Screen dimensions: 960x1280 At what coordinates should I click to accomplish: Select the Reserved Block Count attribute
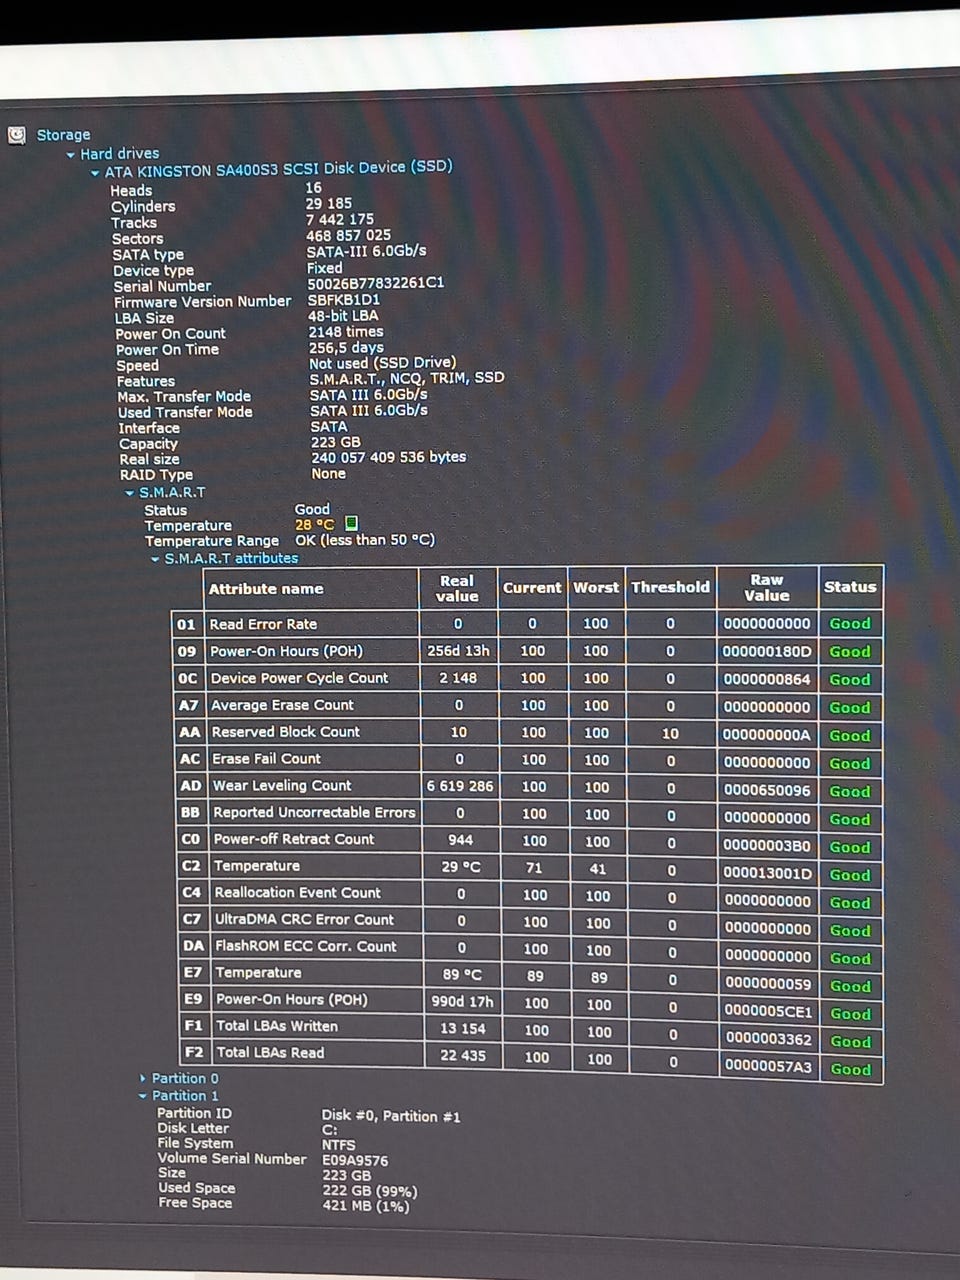pyautogui.click(x=285, y=732)
